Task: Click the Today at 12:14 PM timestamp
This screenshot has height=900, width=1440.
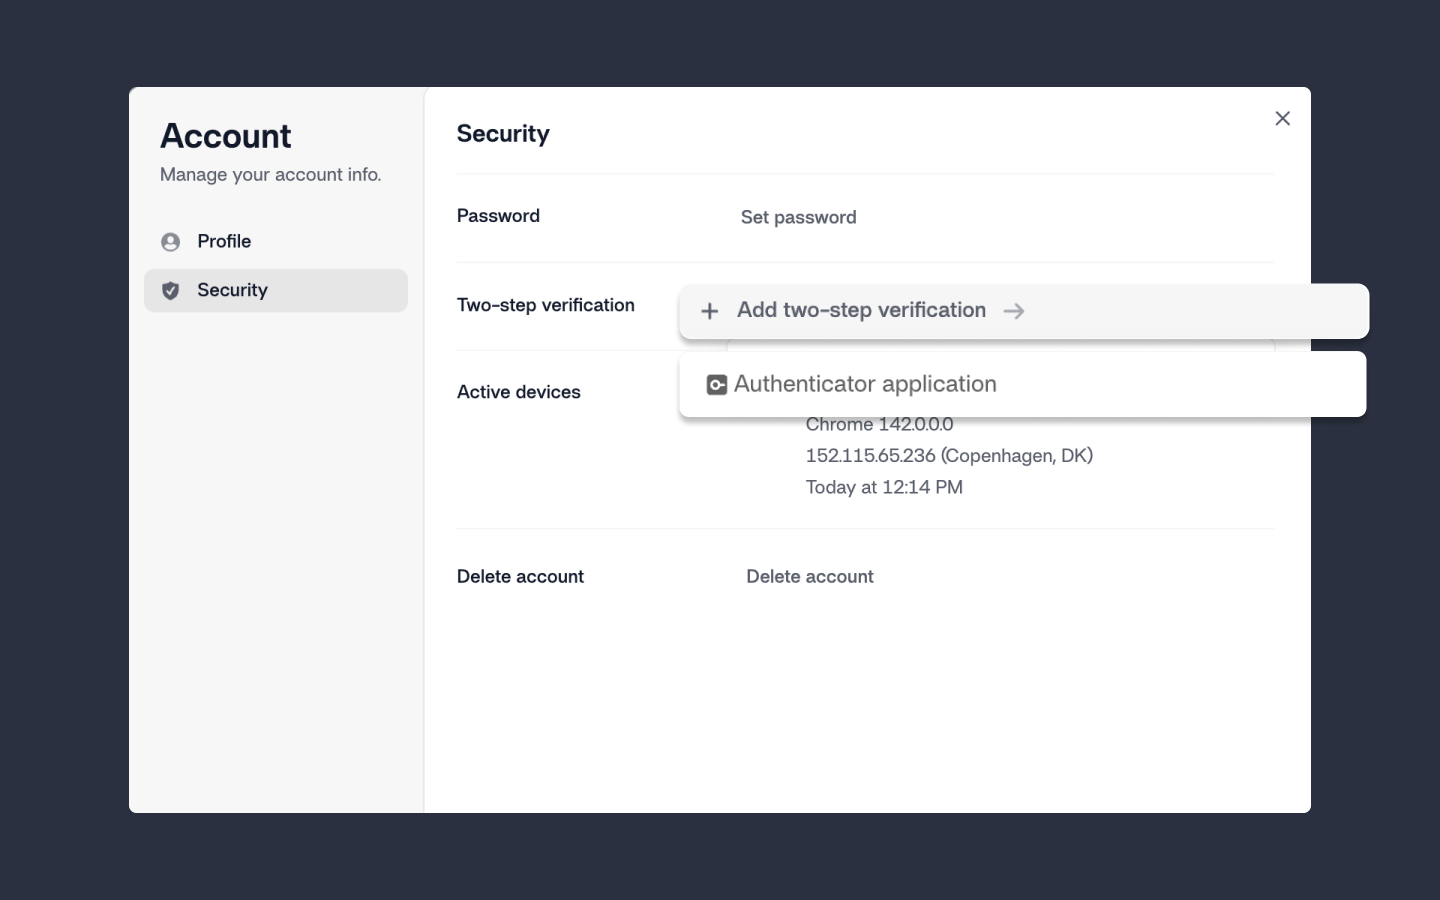Action: pyautogui.click(x=884, y=487)
